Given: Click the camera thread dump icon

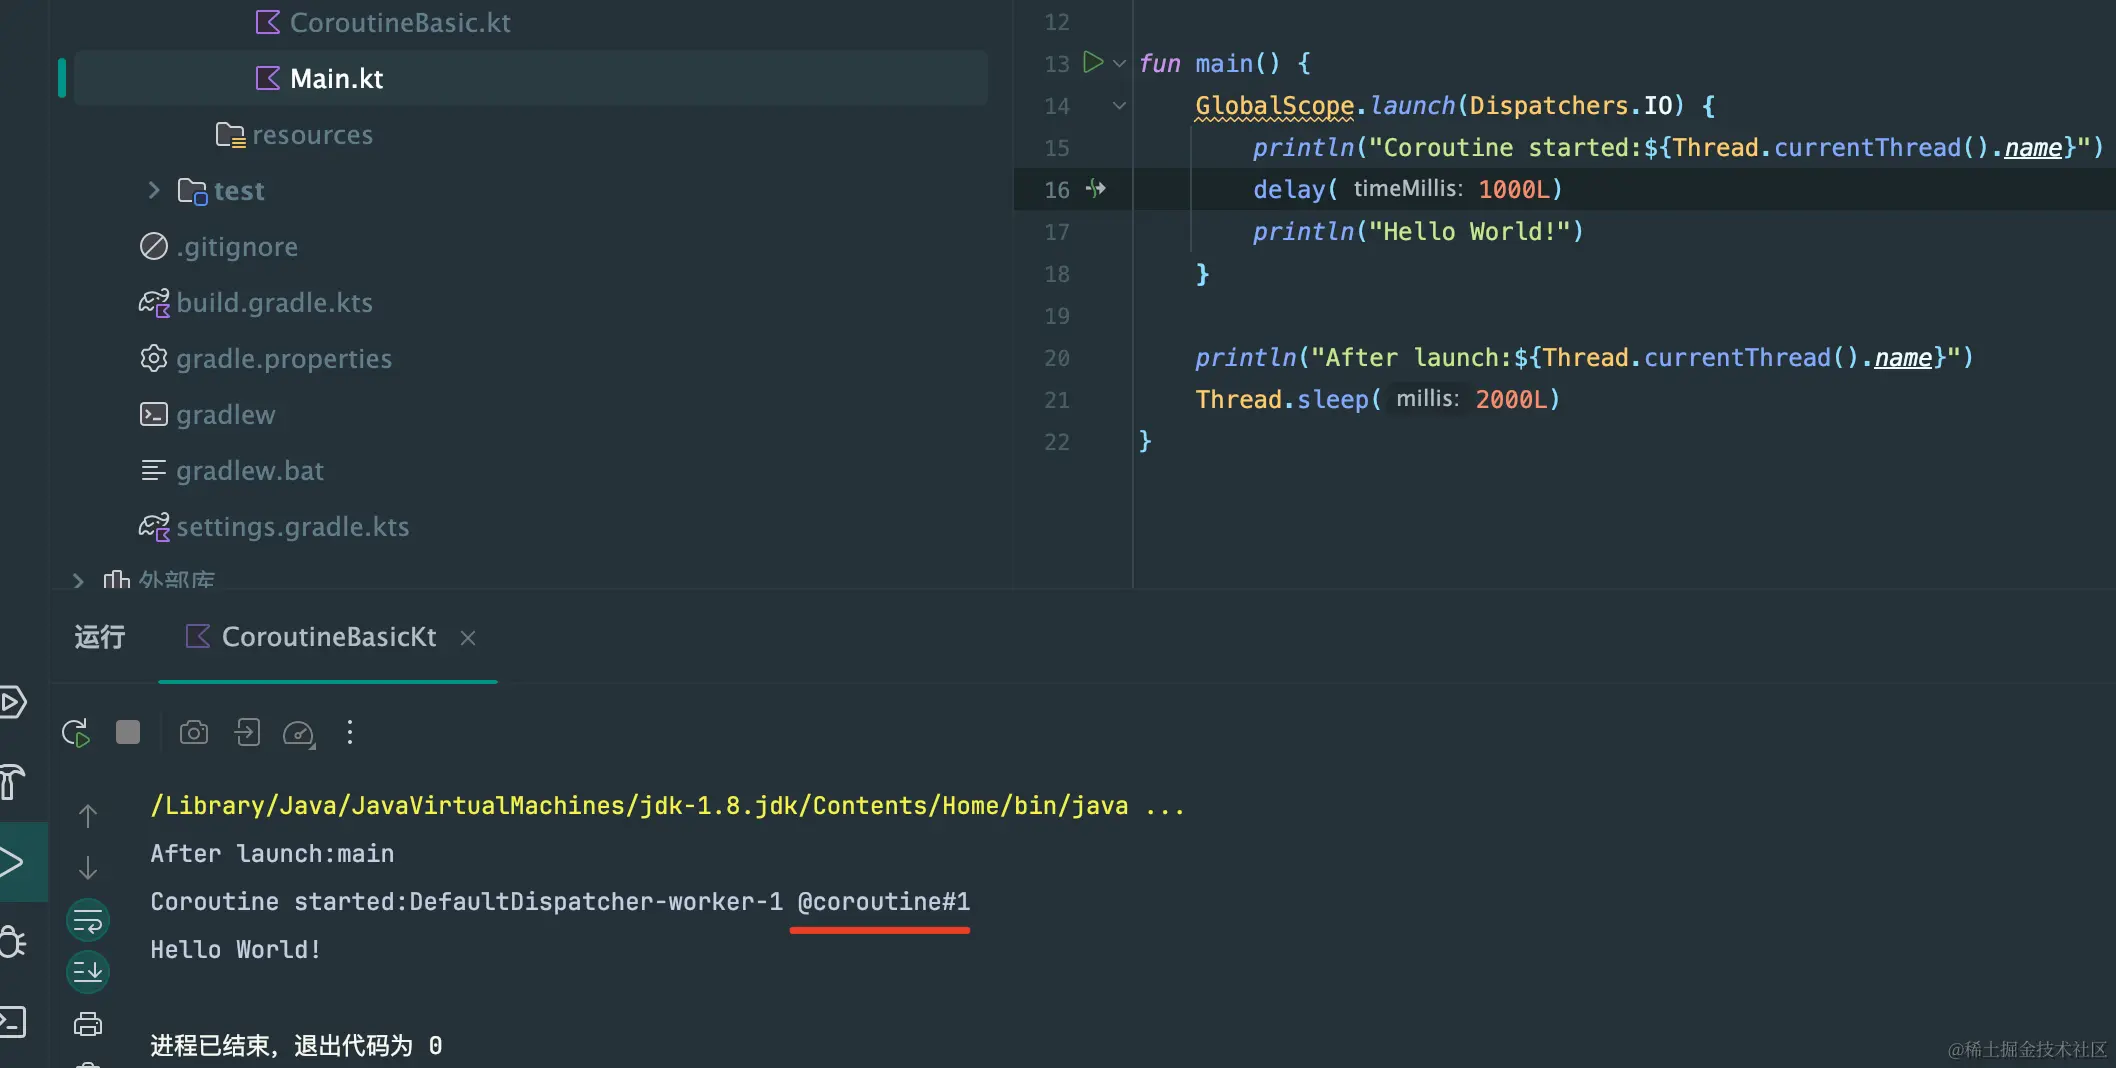Looking at the screenshot, I should (194, 733).
